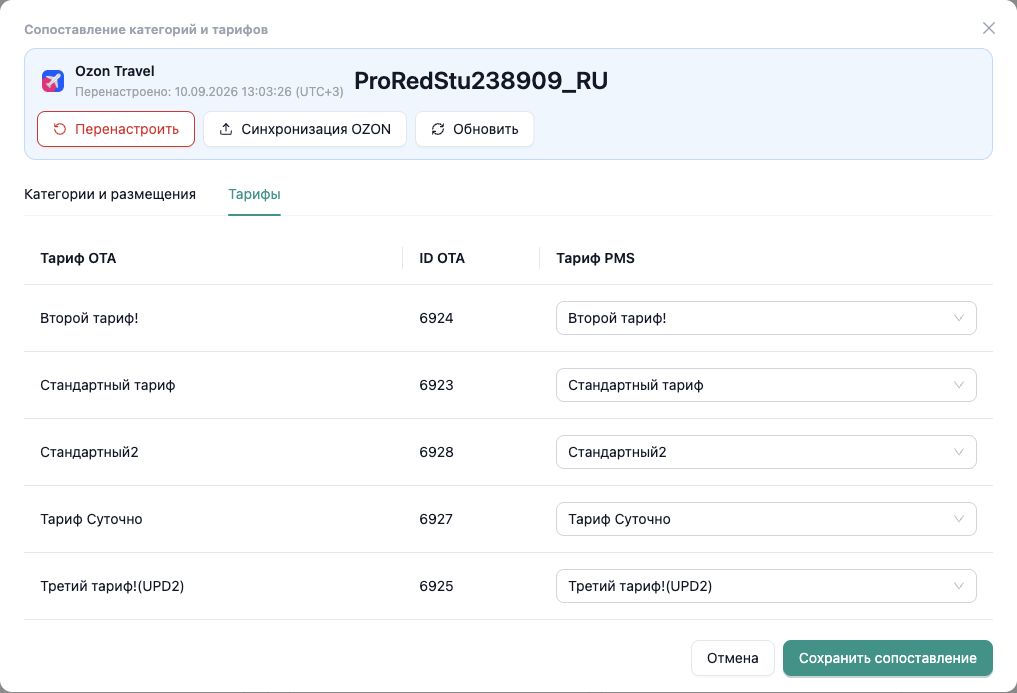The height and width of the screenshot is (693, 1017).
Task: Close the dialog with the X icon
Action: [x=988, y=28]
